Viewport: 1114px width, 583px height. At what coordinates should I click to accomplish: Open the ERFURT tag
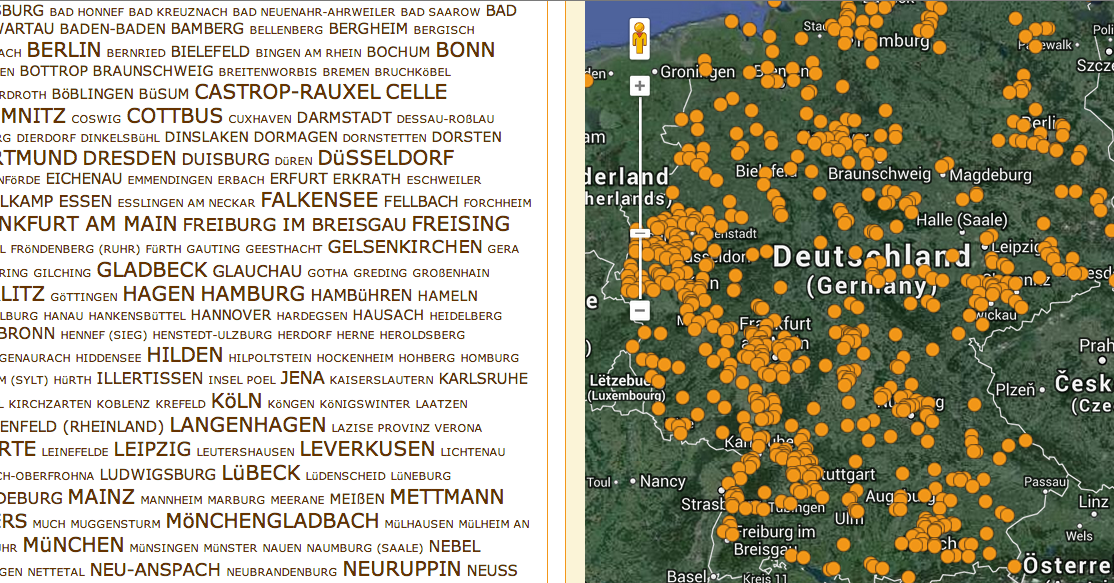point(299,179)
